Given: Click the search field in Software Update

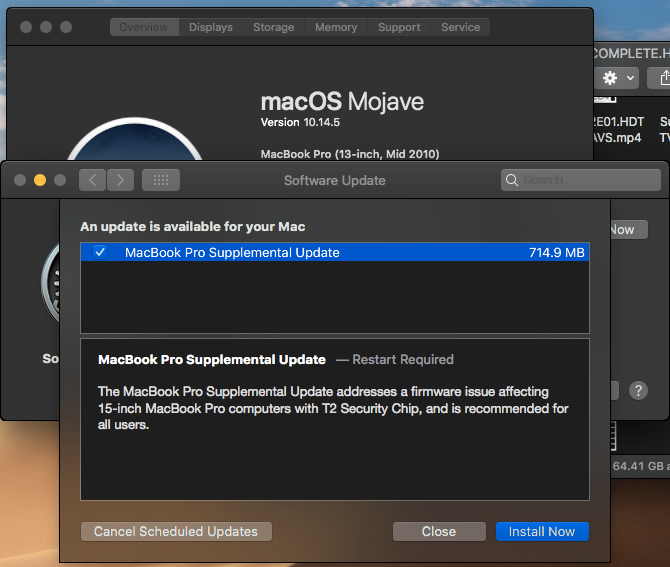Looking at the screenshot, I should click(581, 180).
